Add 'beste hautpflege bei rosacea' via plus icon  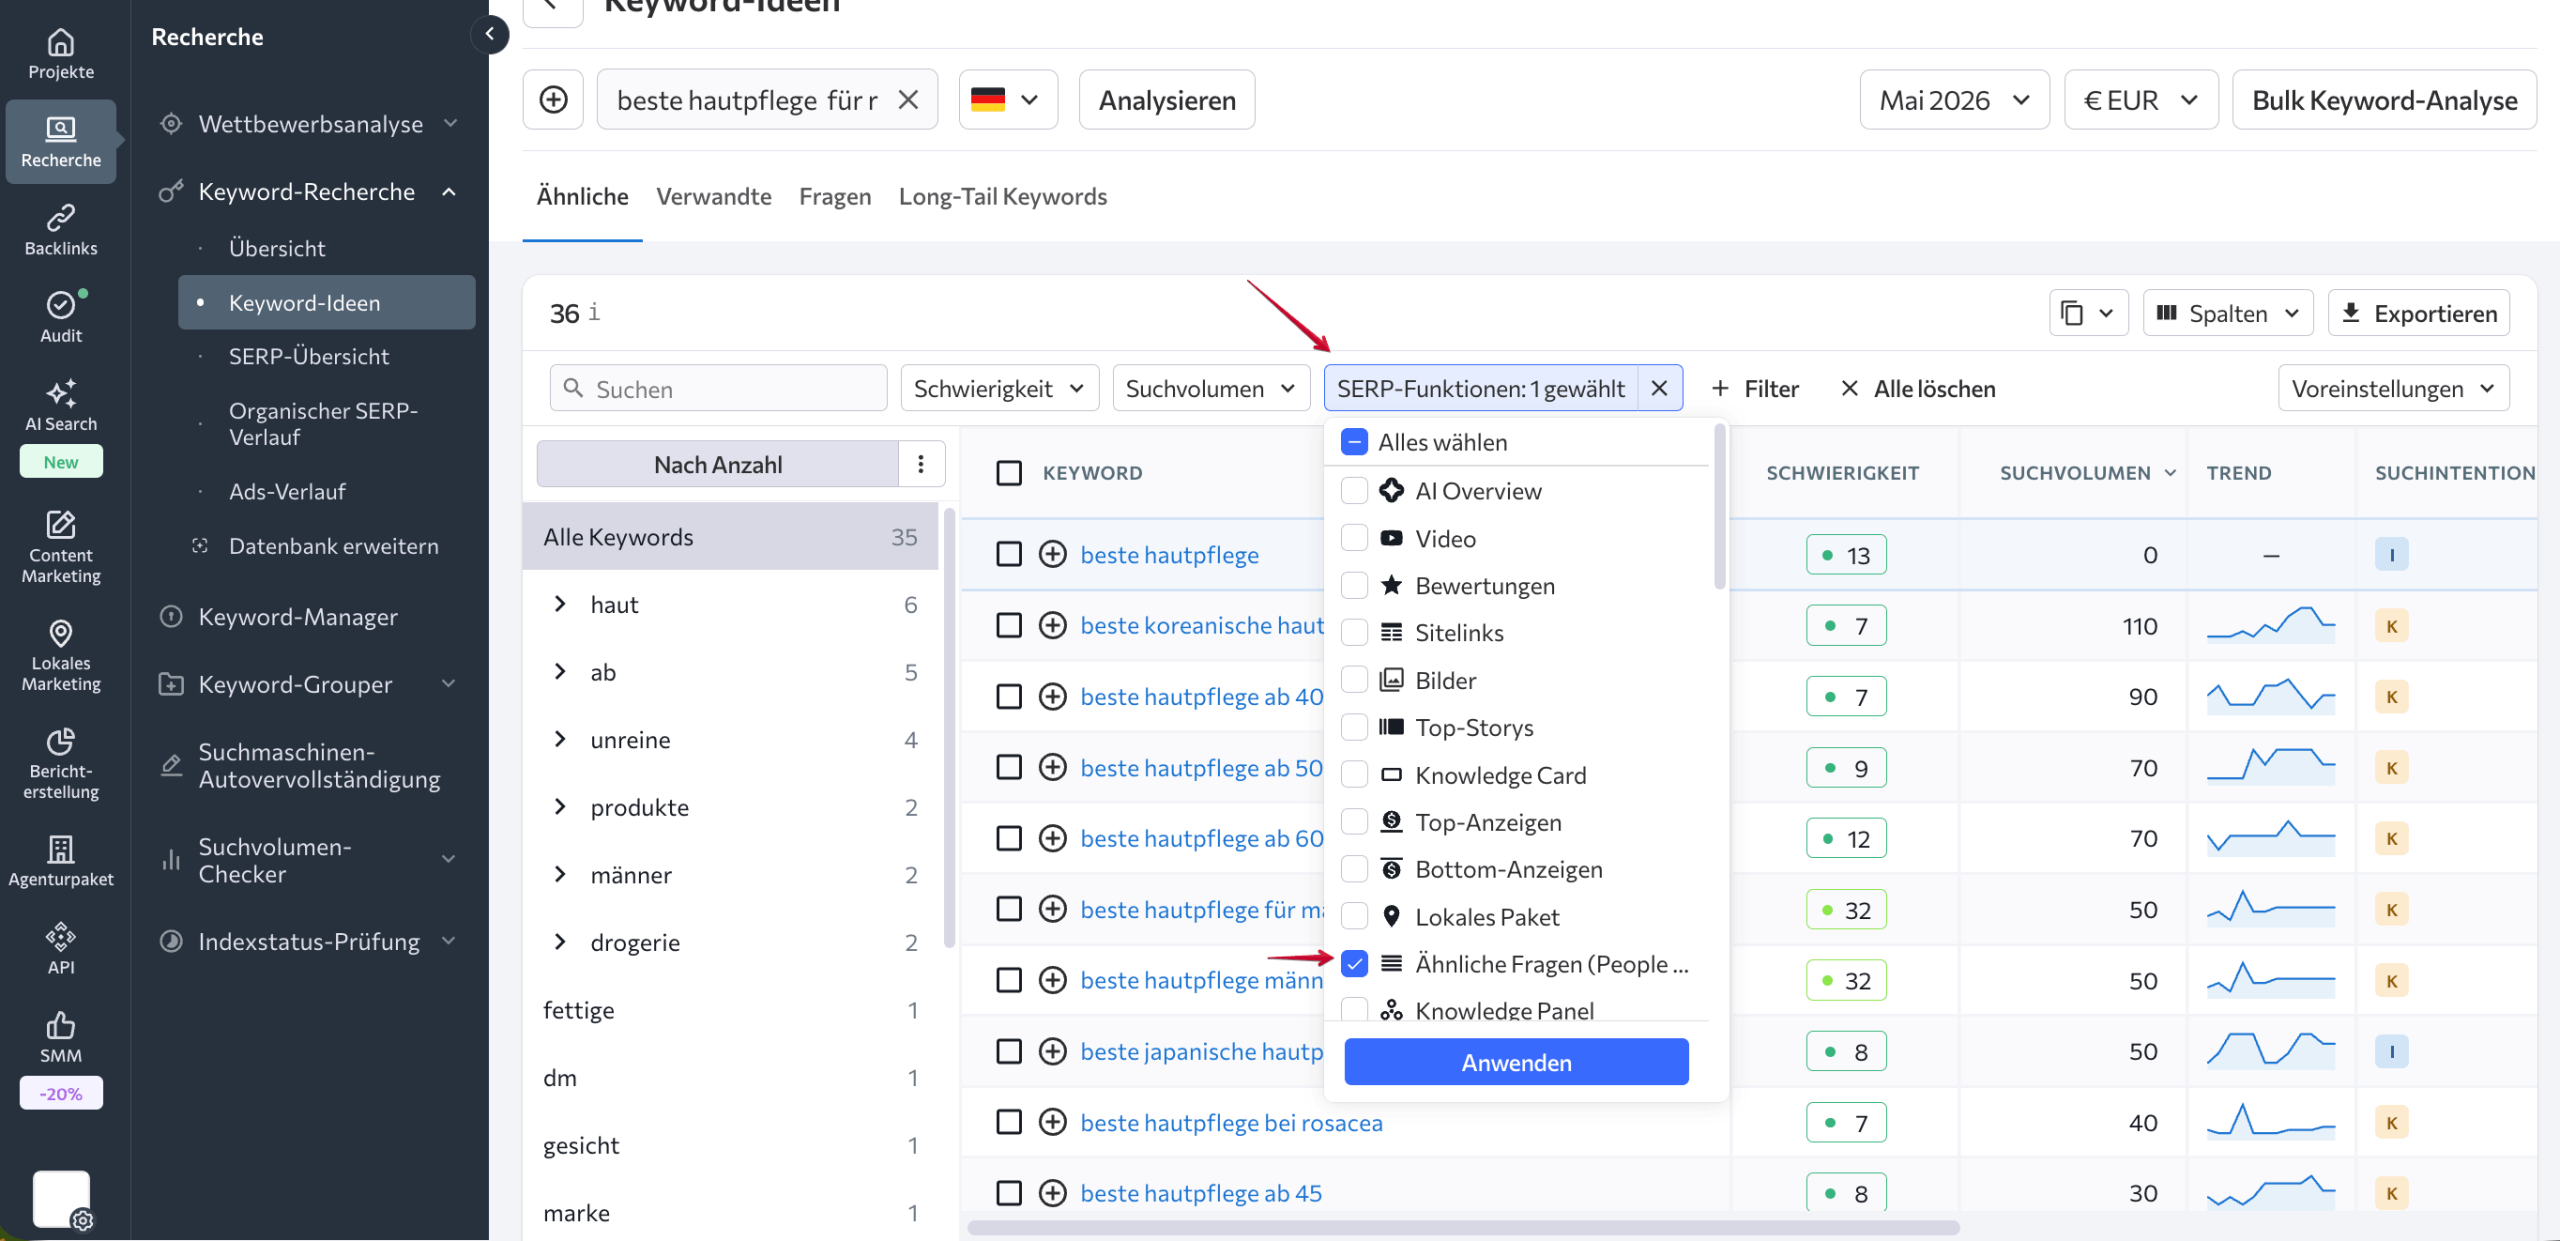tap(1052, 1122)
